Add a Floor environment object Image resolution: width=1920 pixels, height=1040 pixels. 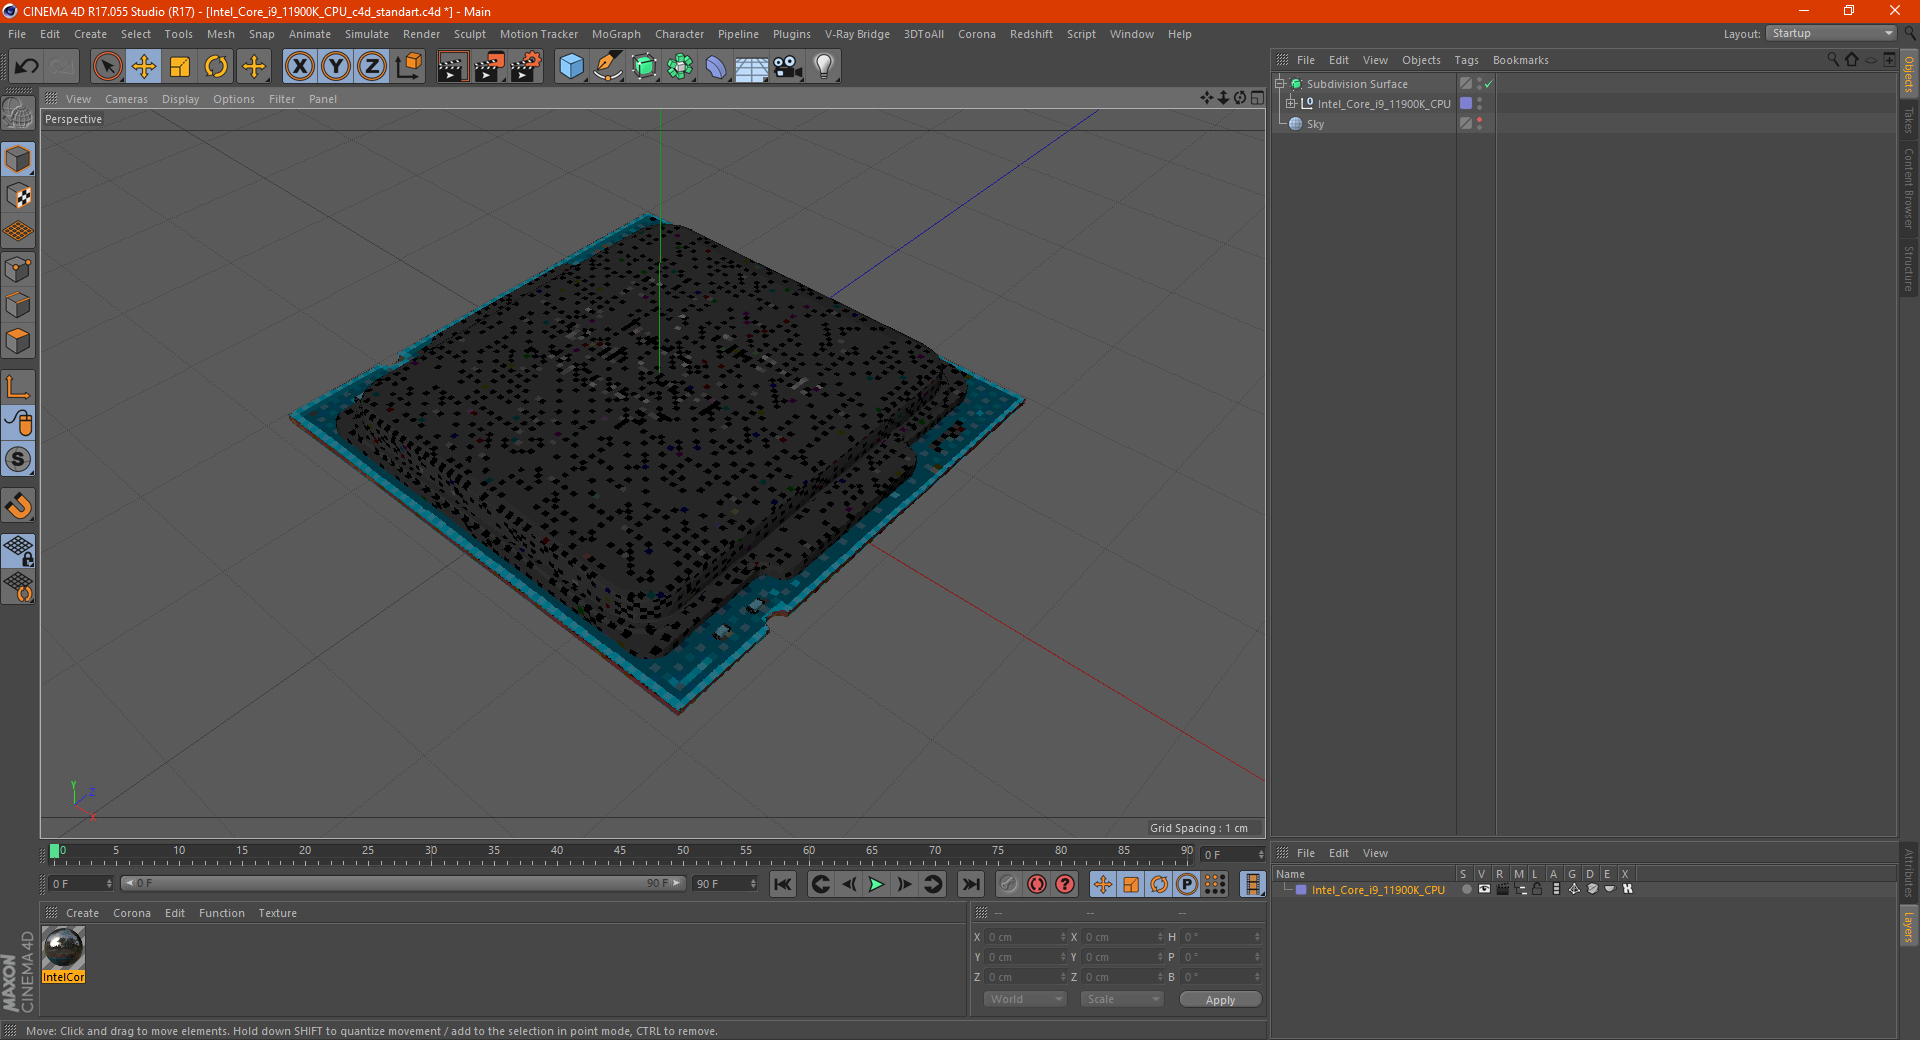(752, 67)
